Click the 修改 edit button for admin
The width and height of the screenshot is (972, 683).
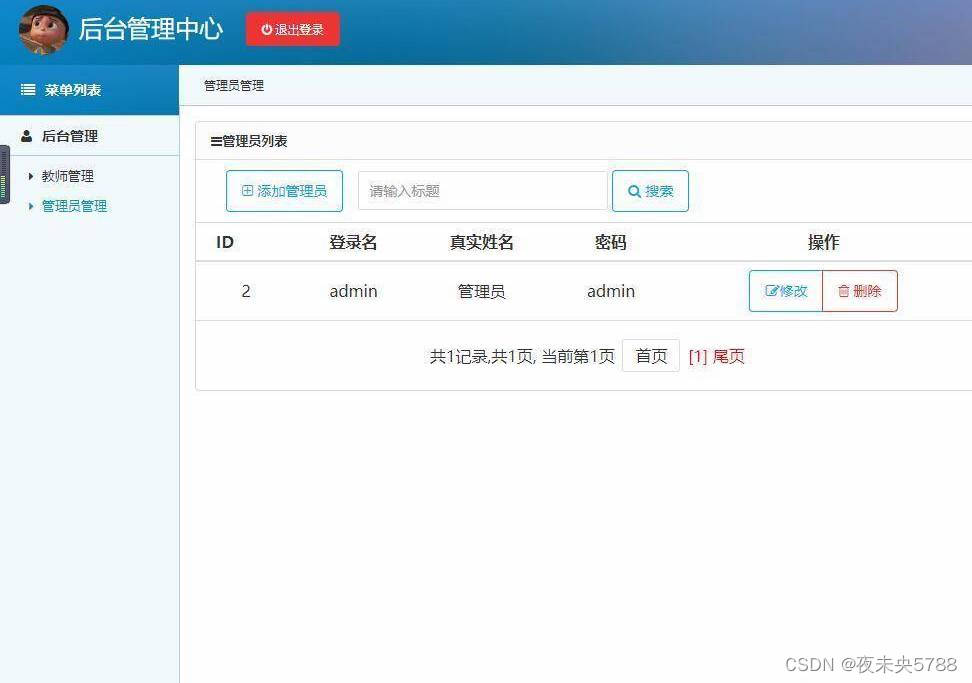(x=786, y=291)
